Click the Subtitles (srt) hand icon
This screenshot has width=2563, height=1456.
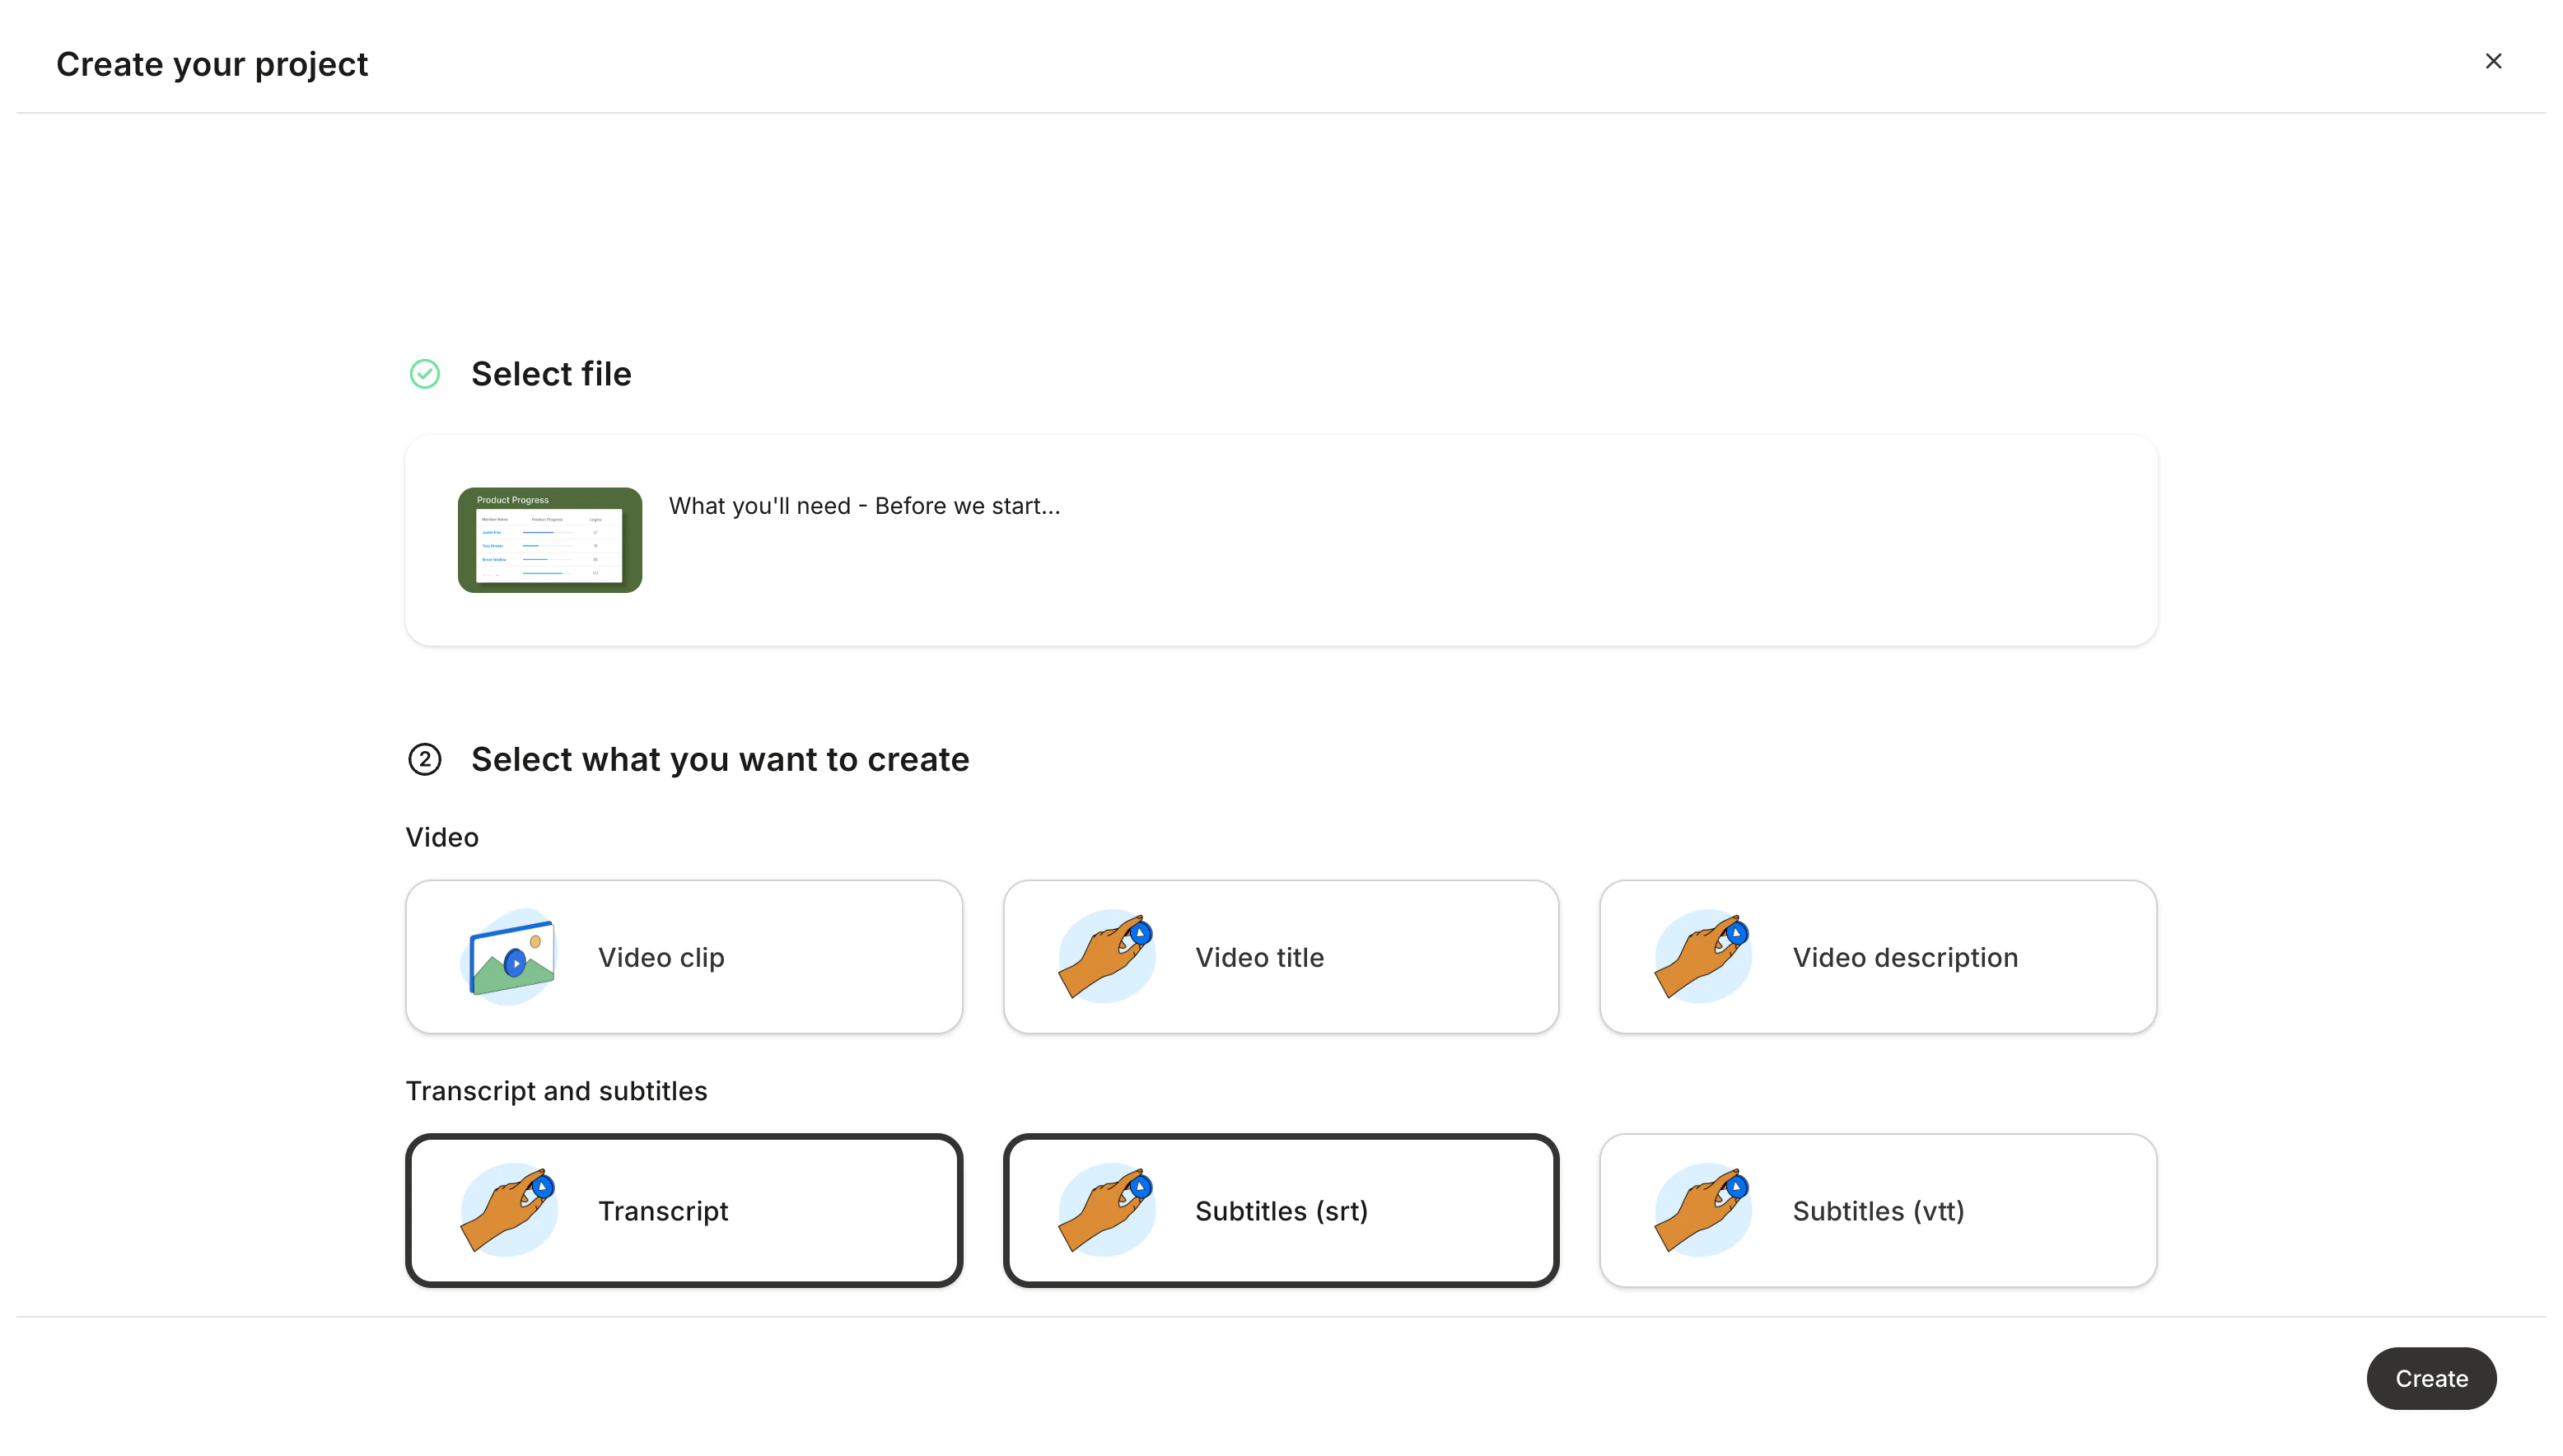pos(1106,1210)
